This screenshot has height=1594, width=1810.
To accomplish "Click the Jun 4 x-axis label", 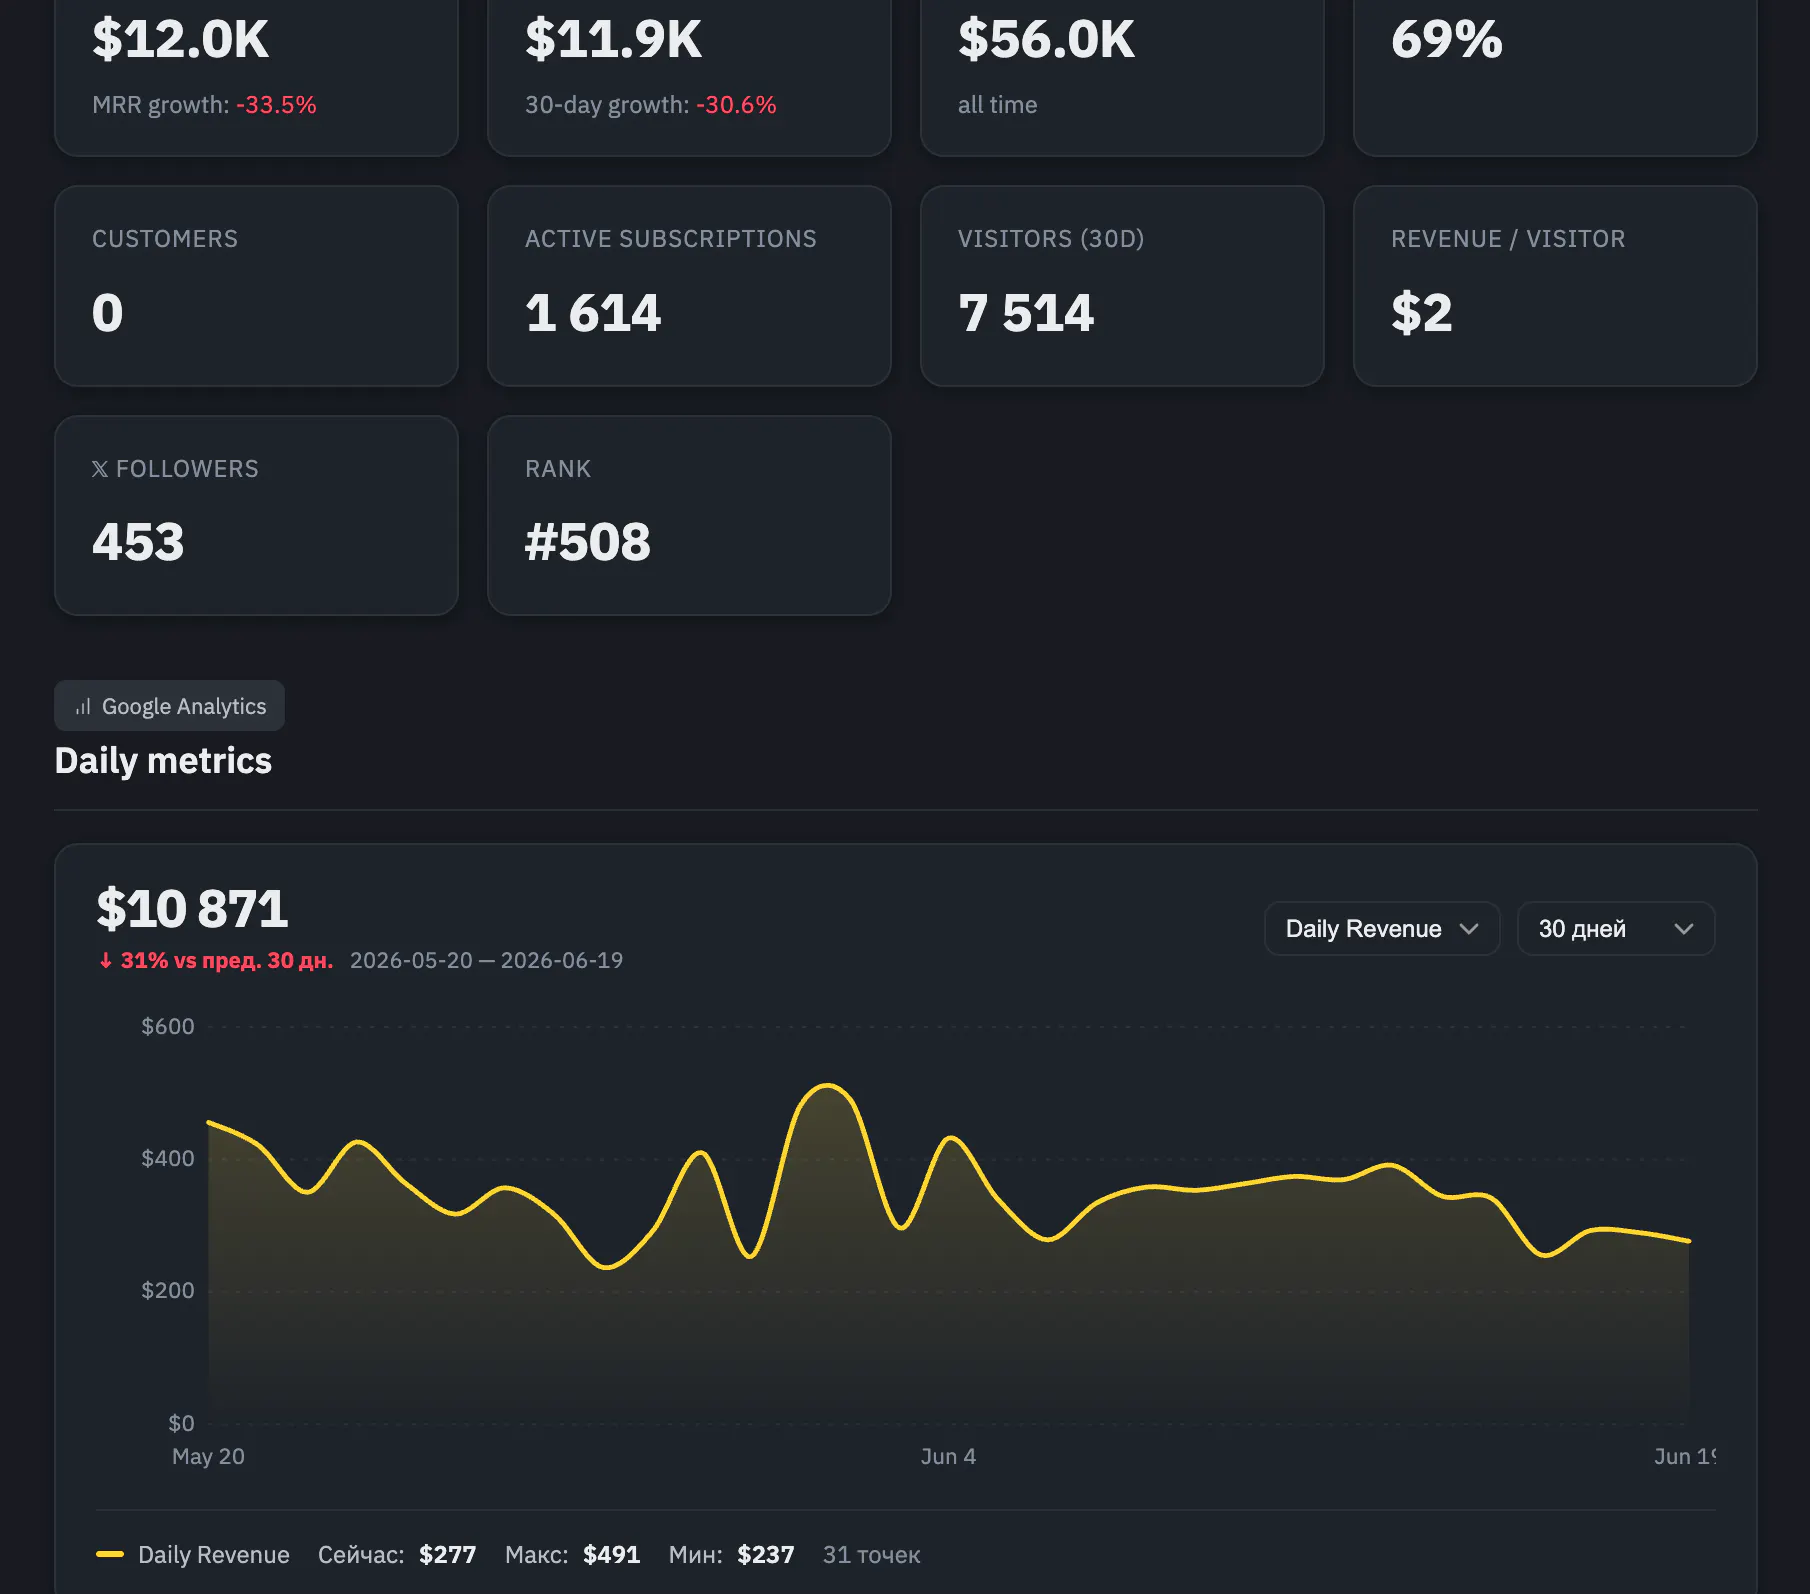I will [948, 1456].
